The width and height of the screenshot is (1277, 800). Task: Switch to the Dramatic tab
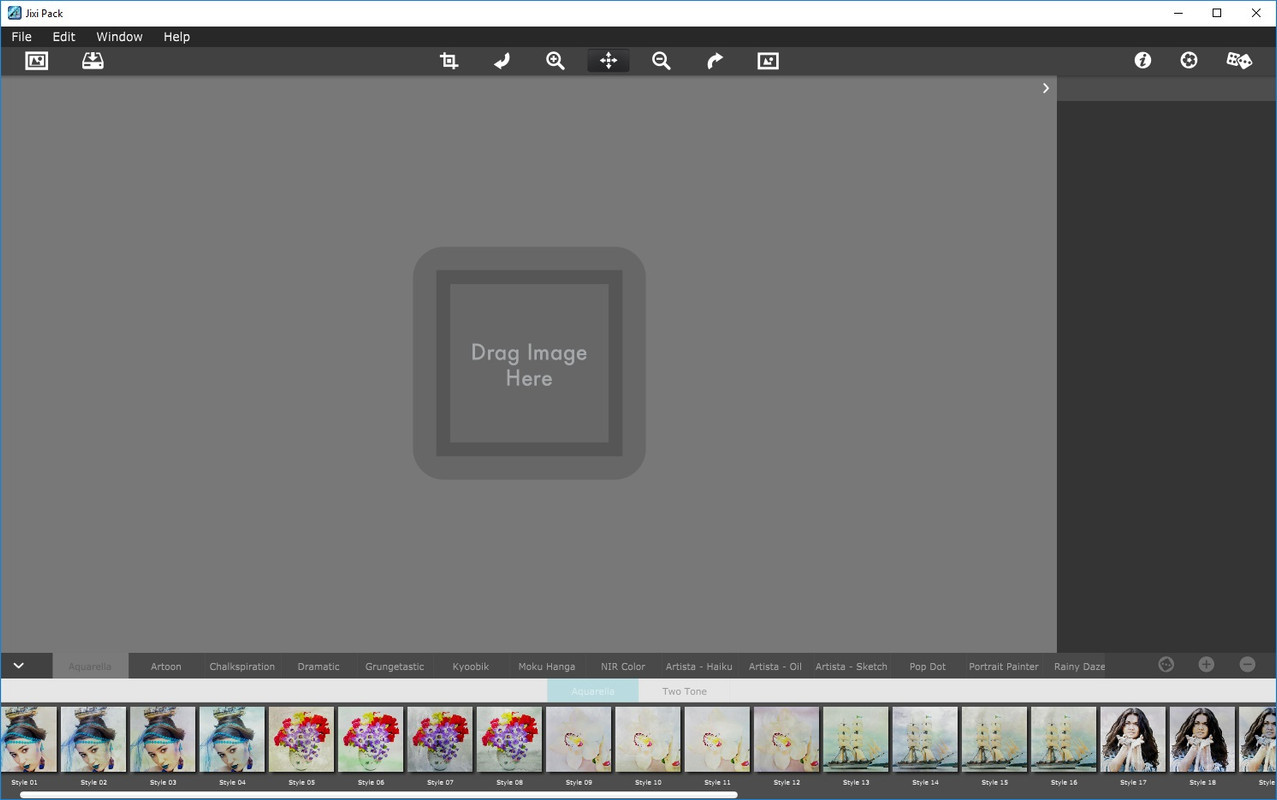click(x=319, y=666)
